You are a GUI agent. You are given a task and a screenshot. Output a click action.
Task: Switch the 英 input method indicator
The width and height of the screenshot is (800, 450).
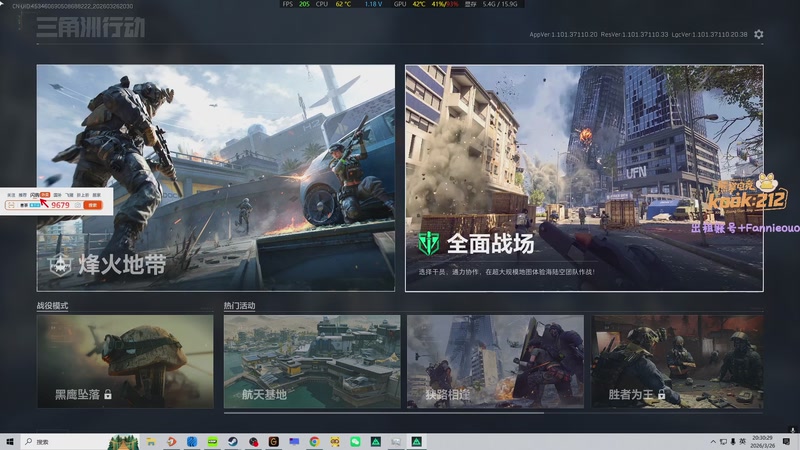742,442
